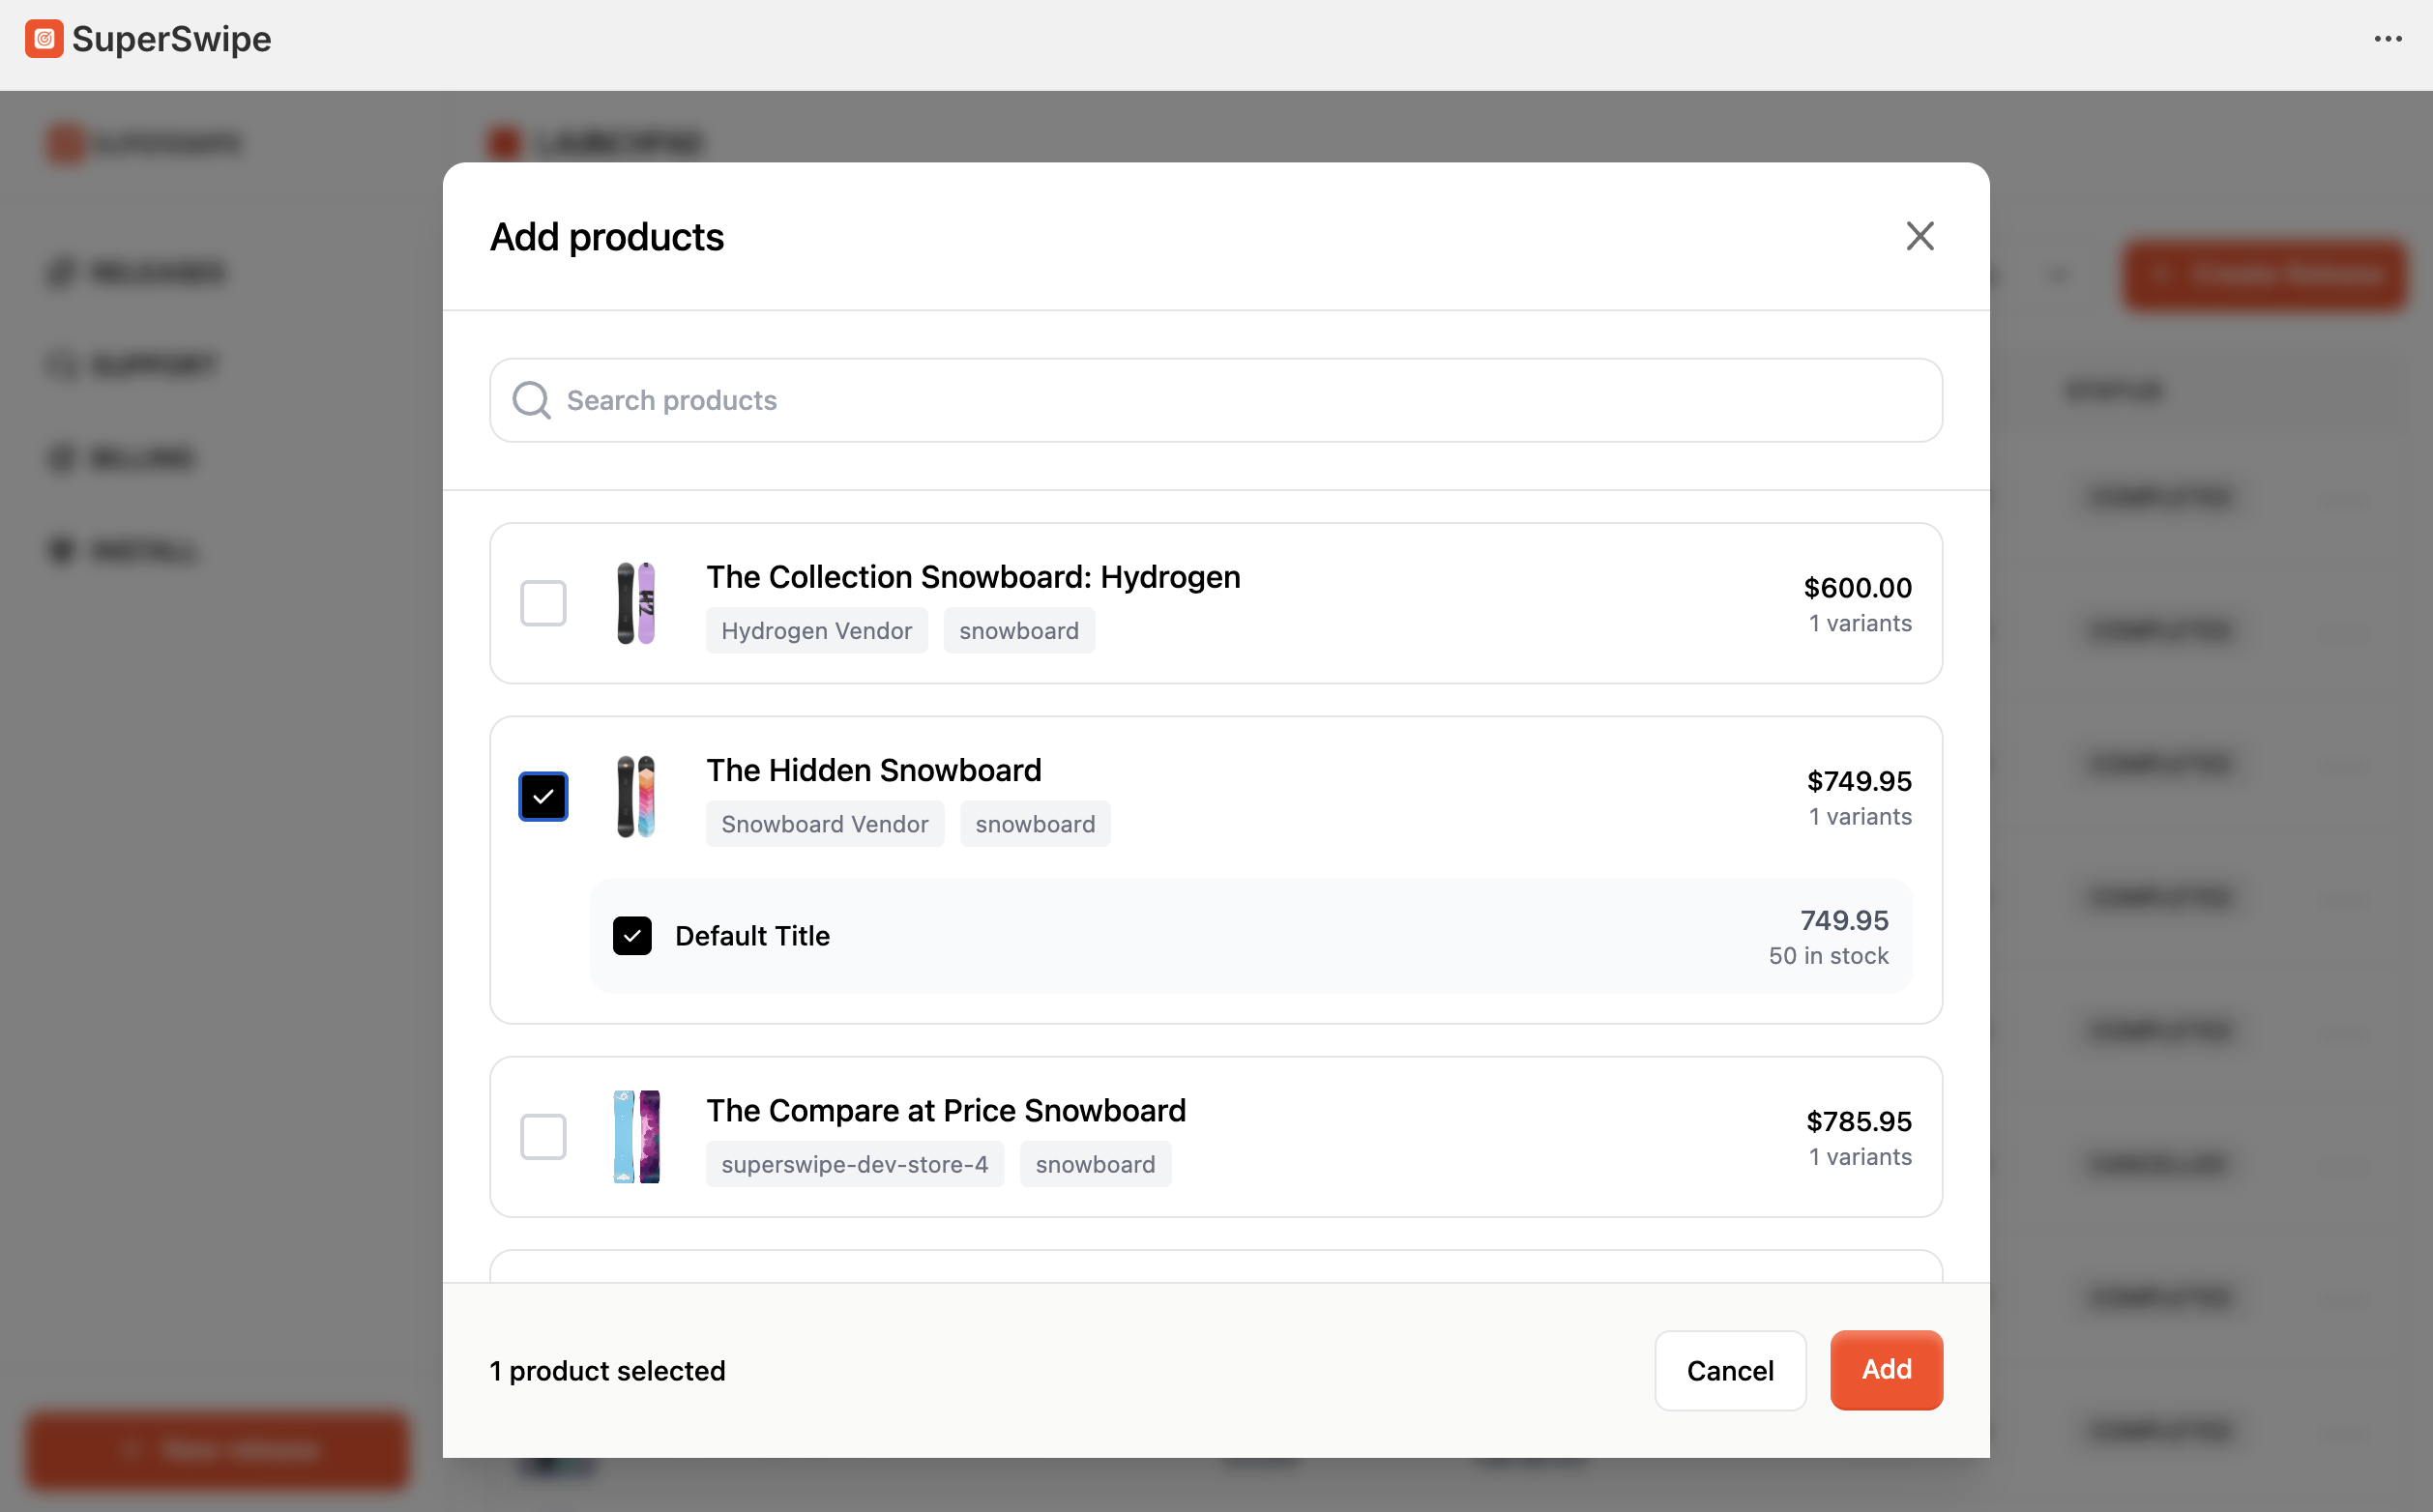Click the 'superswipe-dev-store-4' tag
The height and width of the screenshot is (1512, 2433).
(x=854, y=1164)
